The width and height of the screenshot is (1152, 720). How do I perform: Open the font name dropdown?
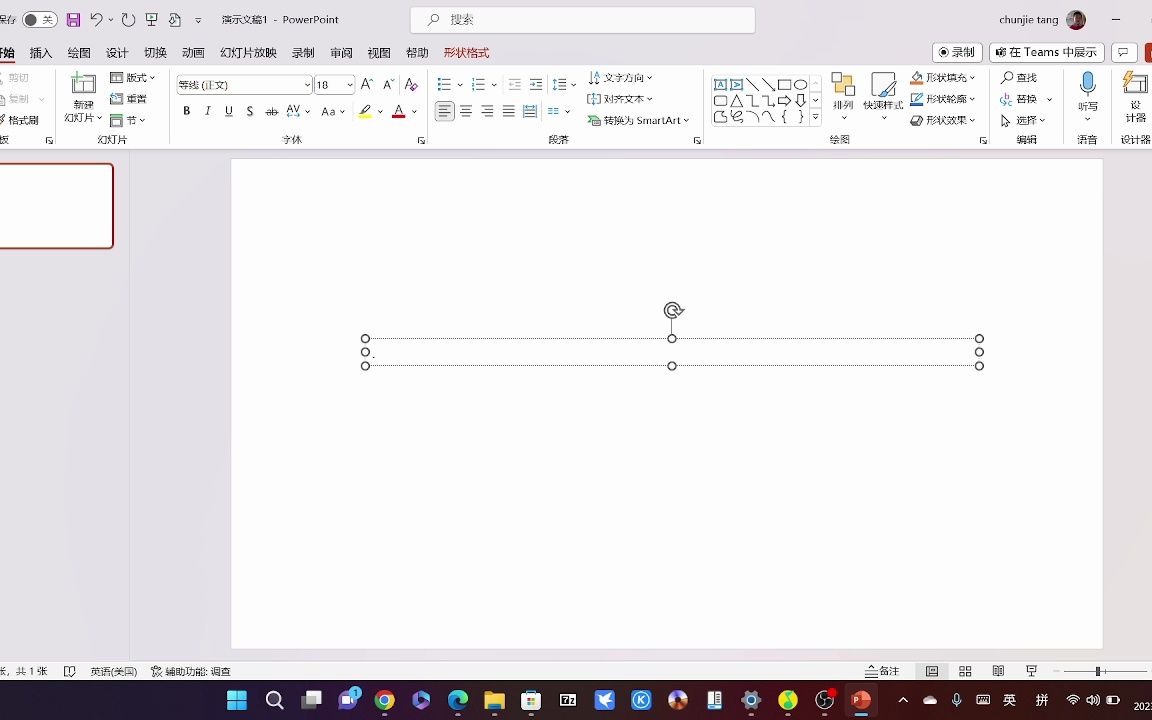[x=305, y=85]
